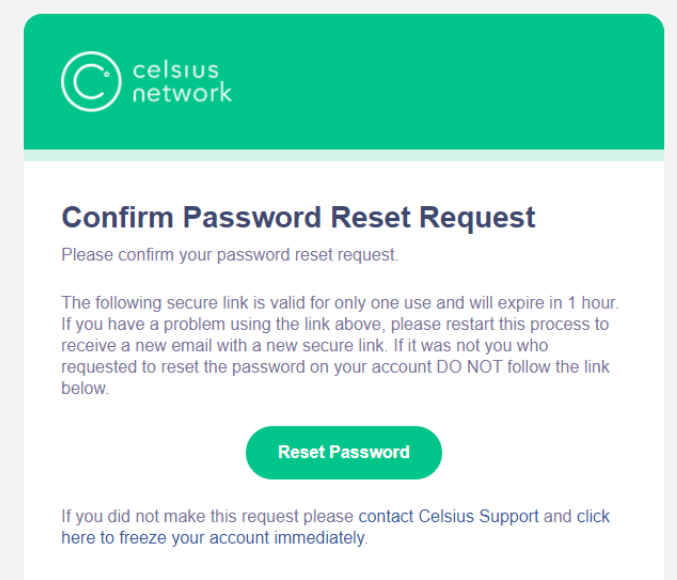Click the pale green strip under header
The width and height of the screenshot is (677, 580).
[344, 155]
